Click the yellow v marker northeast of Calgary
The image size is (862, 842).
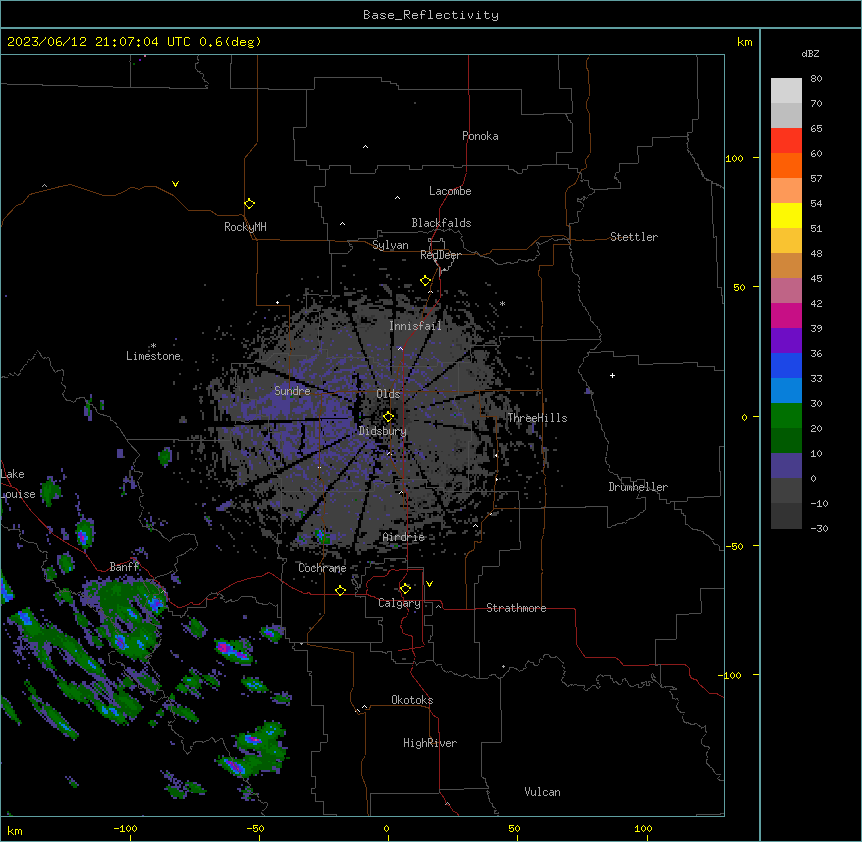[x=429, y=584]
